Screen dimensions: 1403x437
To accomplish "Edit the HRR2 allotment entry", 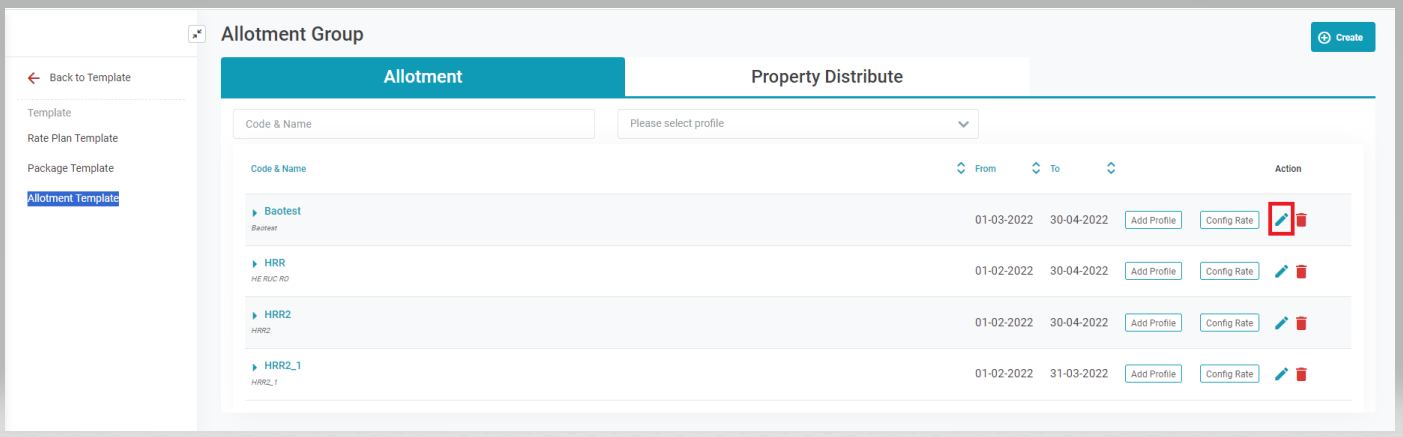I will point(1281,323).
